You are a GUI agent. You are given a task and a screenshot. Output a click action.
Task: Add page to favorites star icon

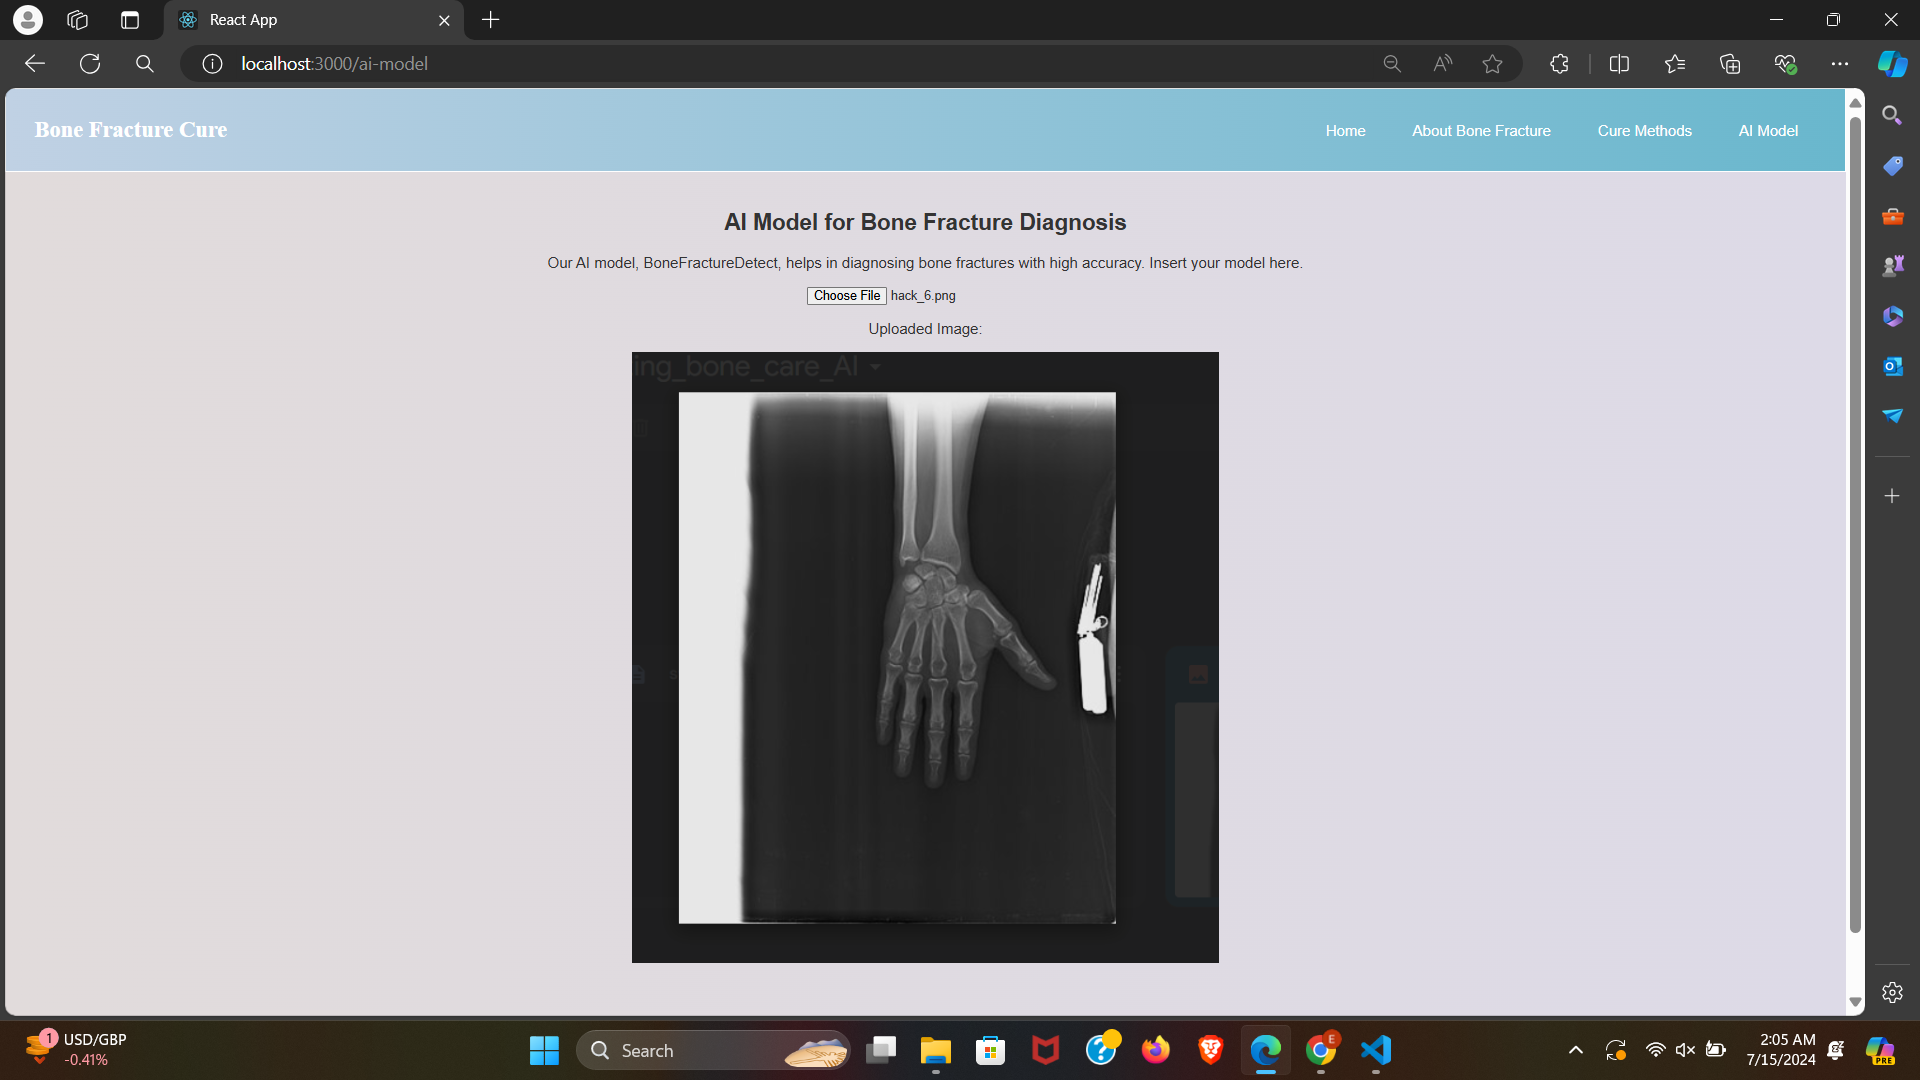[x=1492, y=64]
